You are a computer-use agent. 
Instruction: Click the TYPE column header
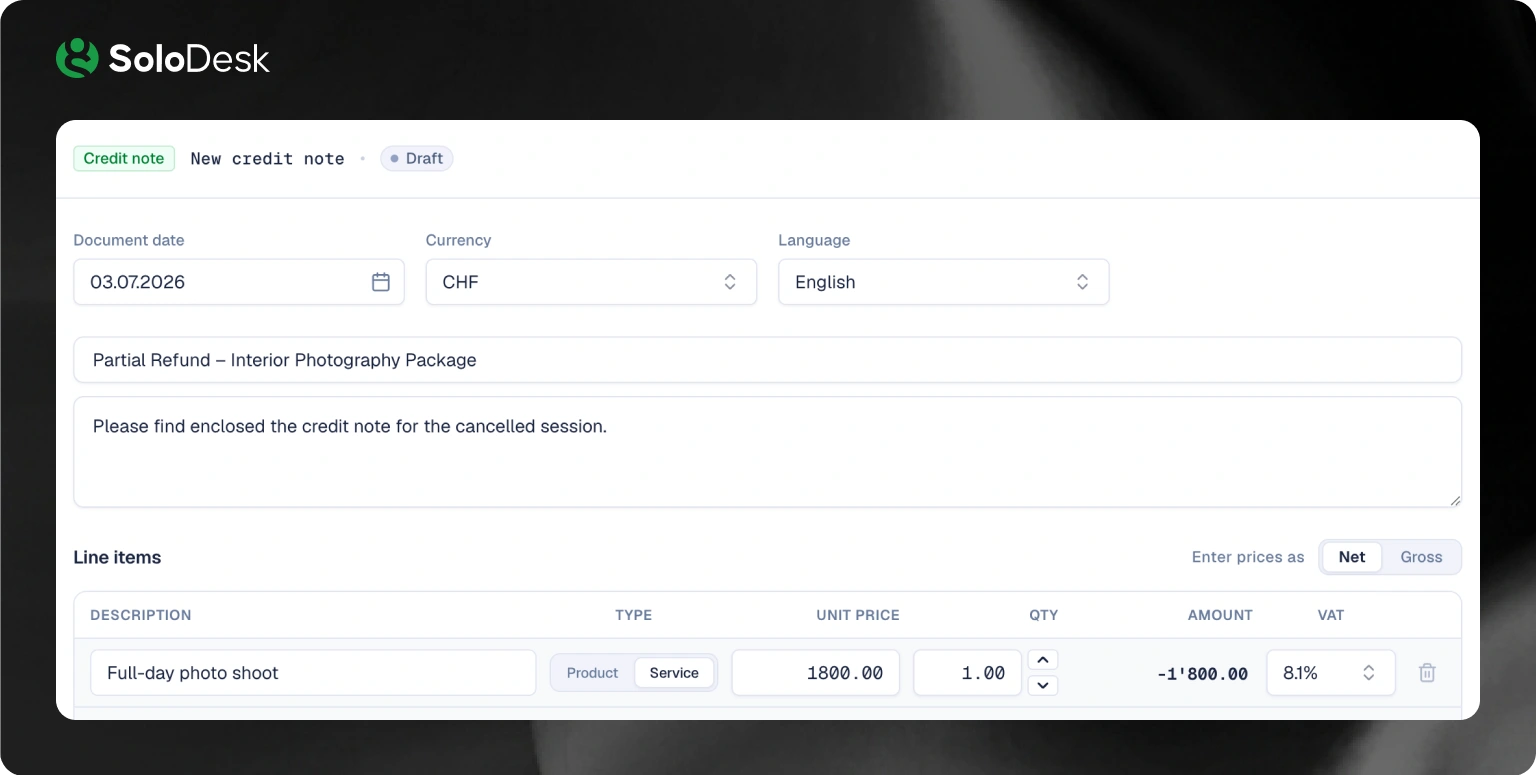click(633, 615)
